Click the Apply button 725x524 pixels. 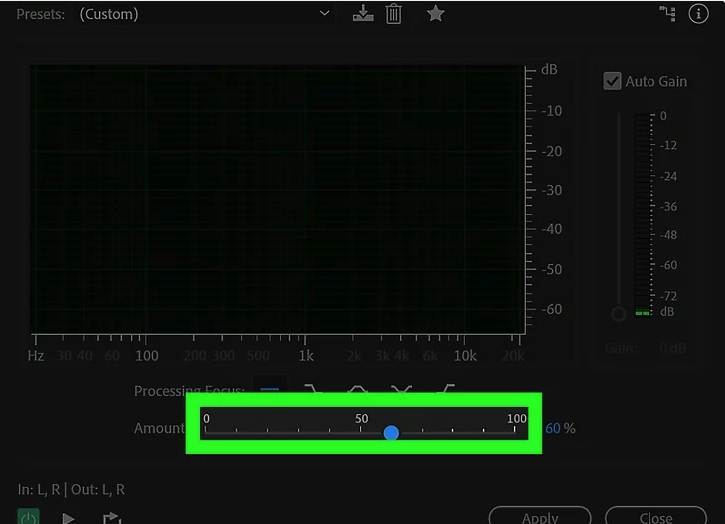pyautogui.click(x=540, y=517)
